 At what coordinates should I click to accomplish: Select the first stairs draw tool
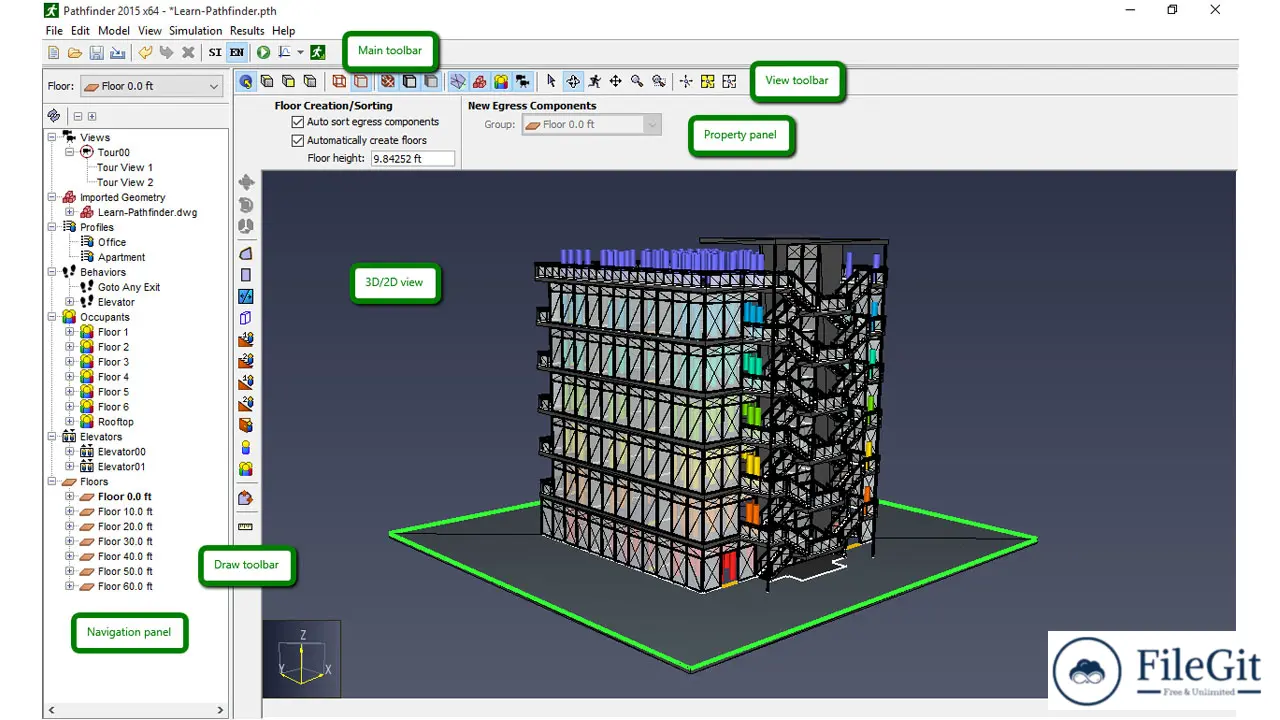(x=246, y=340)
